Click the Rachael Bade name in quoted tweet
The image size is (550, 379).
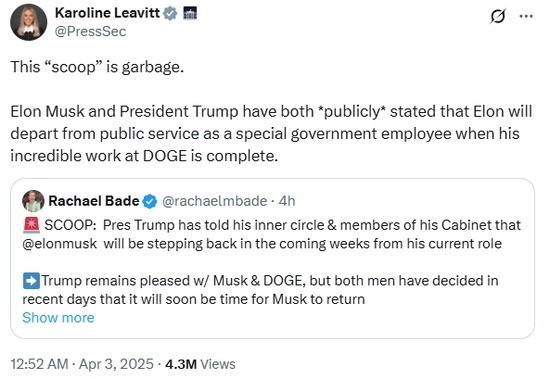pos(94,201)
